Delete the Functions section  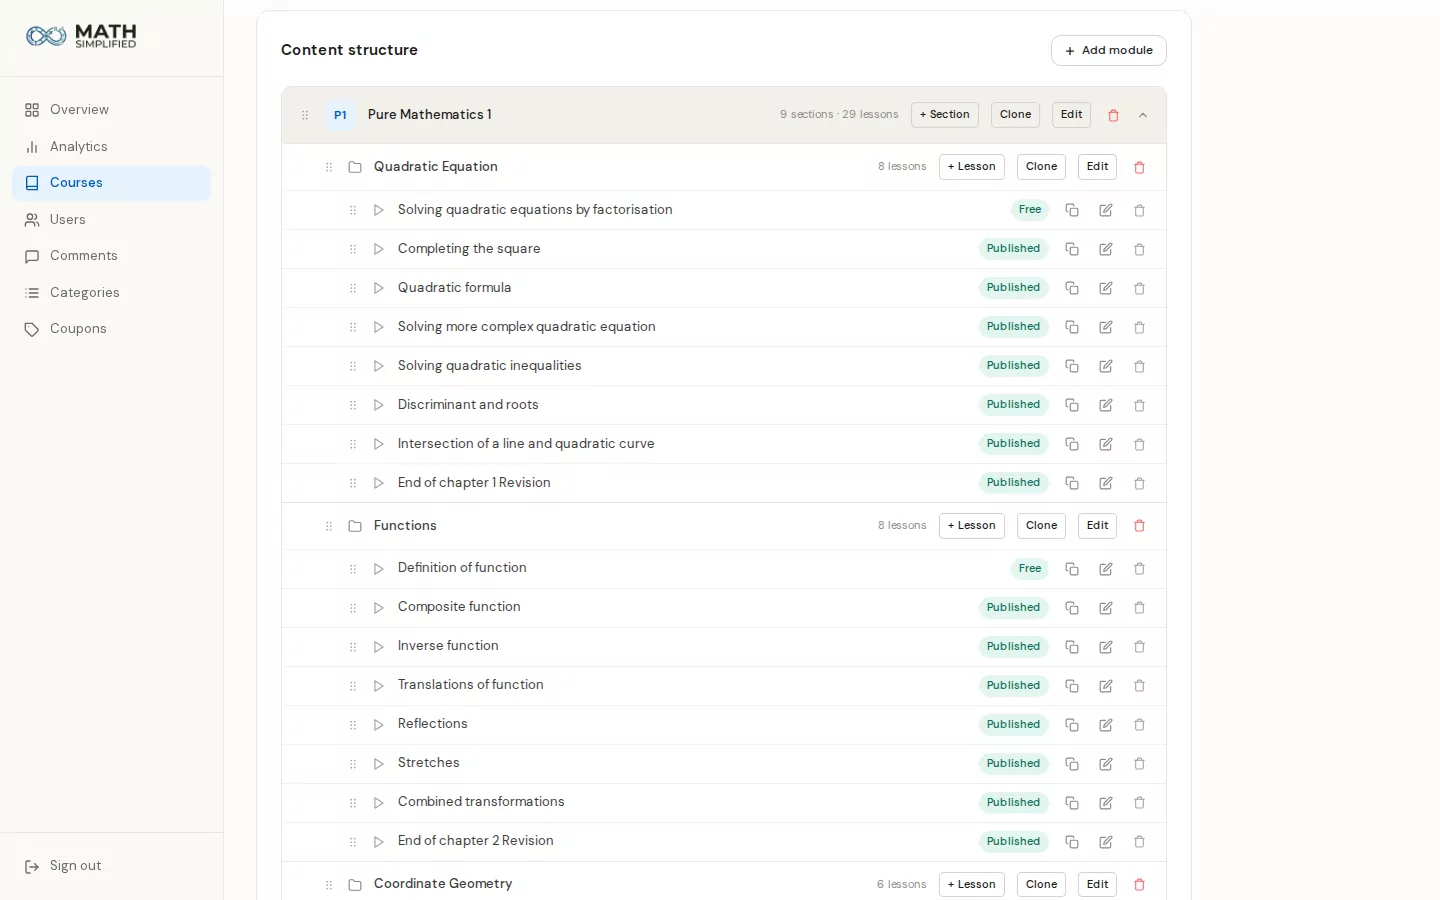click(x=1139, y=526)
